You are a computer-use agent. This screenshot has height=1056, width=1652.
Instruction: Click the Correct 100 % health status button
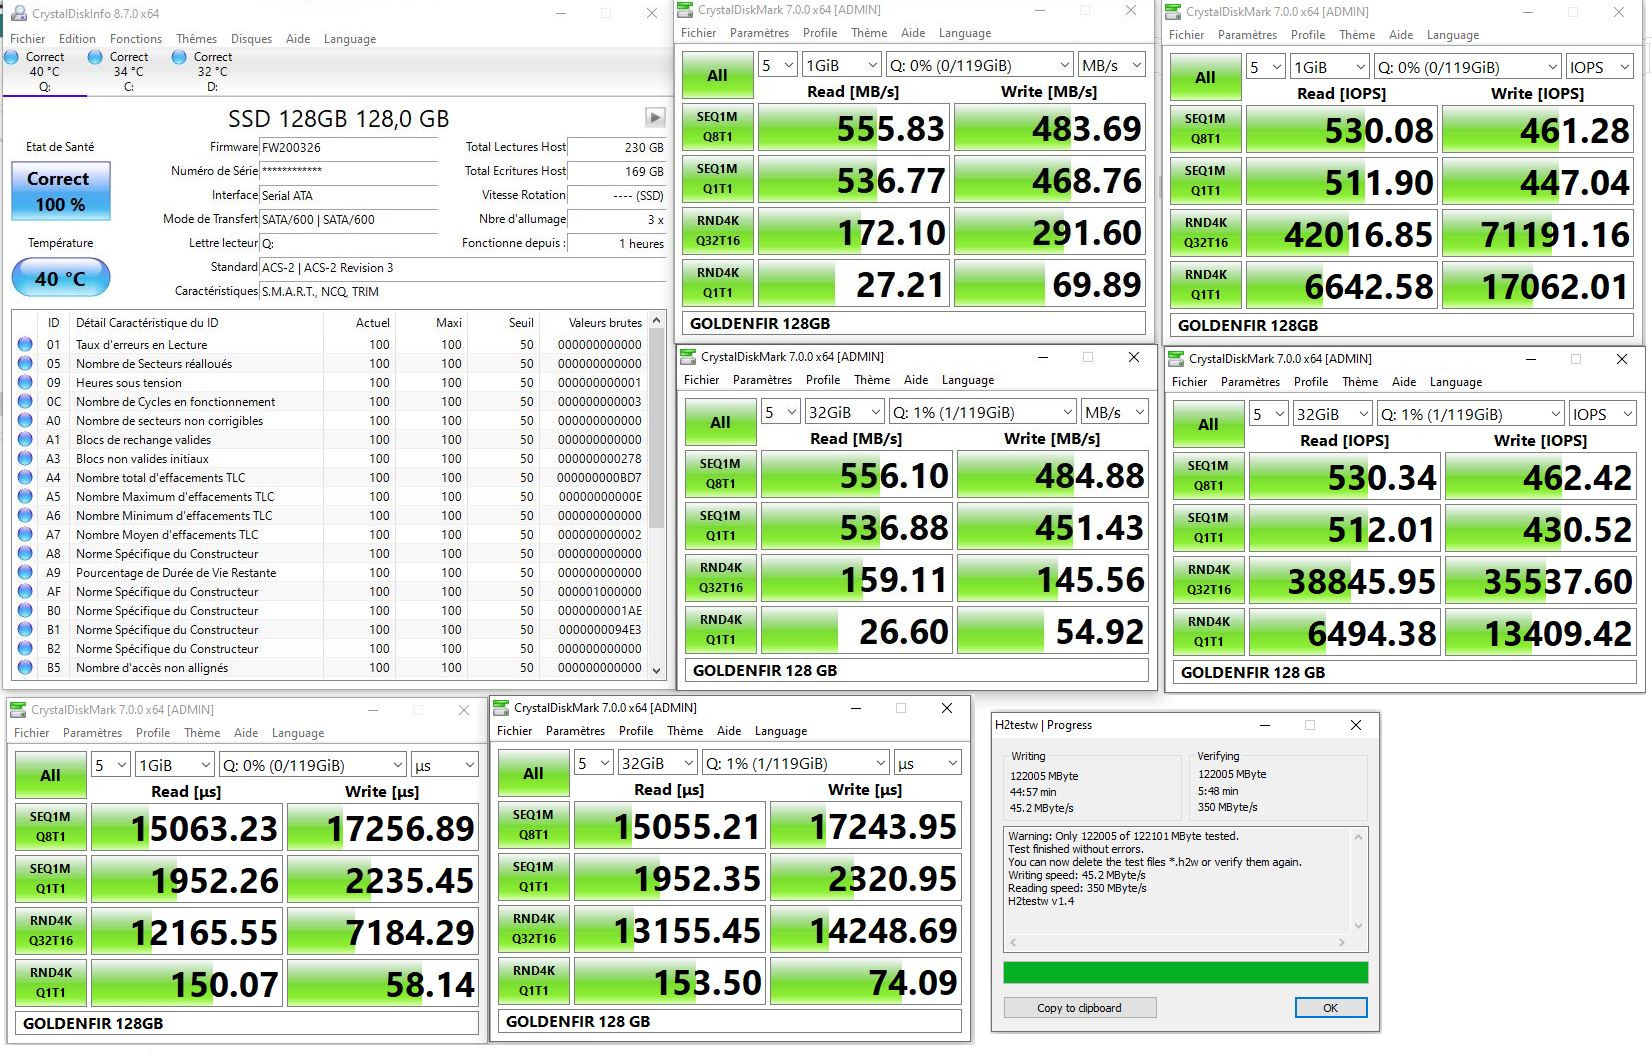point(60,191)
